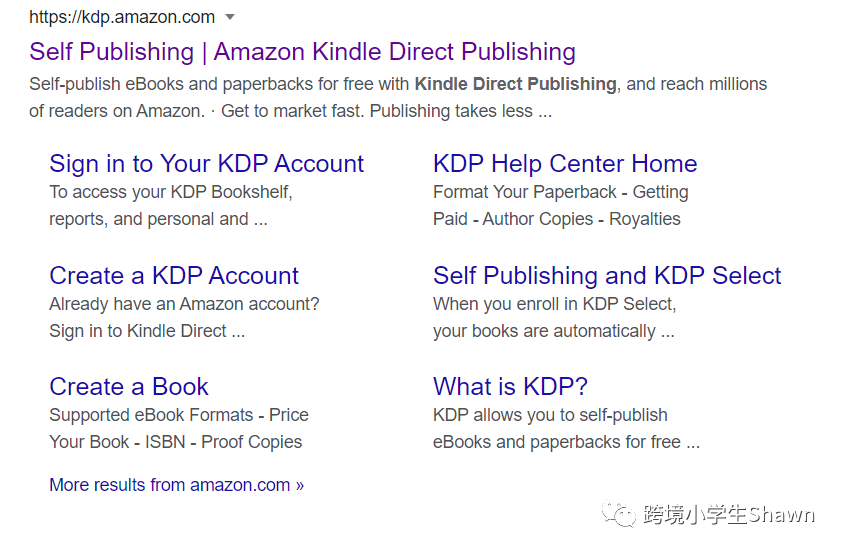Click Already have an Amazon account? text
The width and height of the screenshot is (843, 552).
pyautogui.click(x=184, y=304)
